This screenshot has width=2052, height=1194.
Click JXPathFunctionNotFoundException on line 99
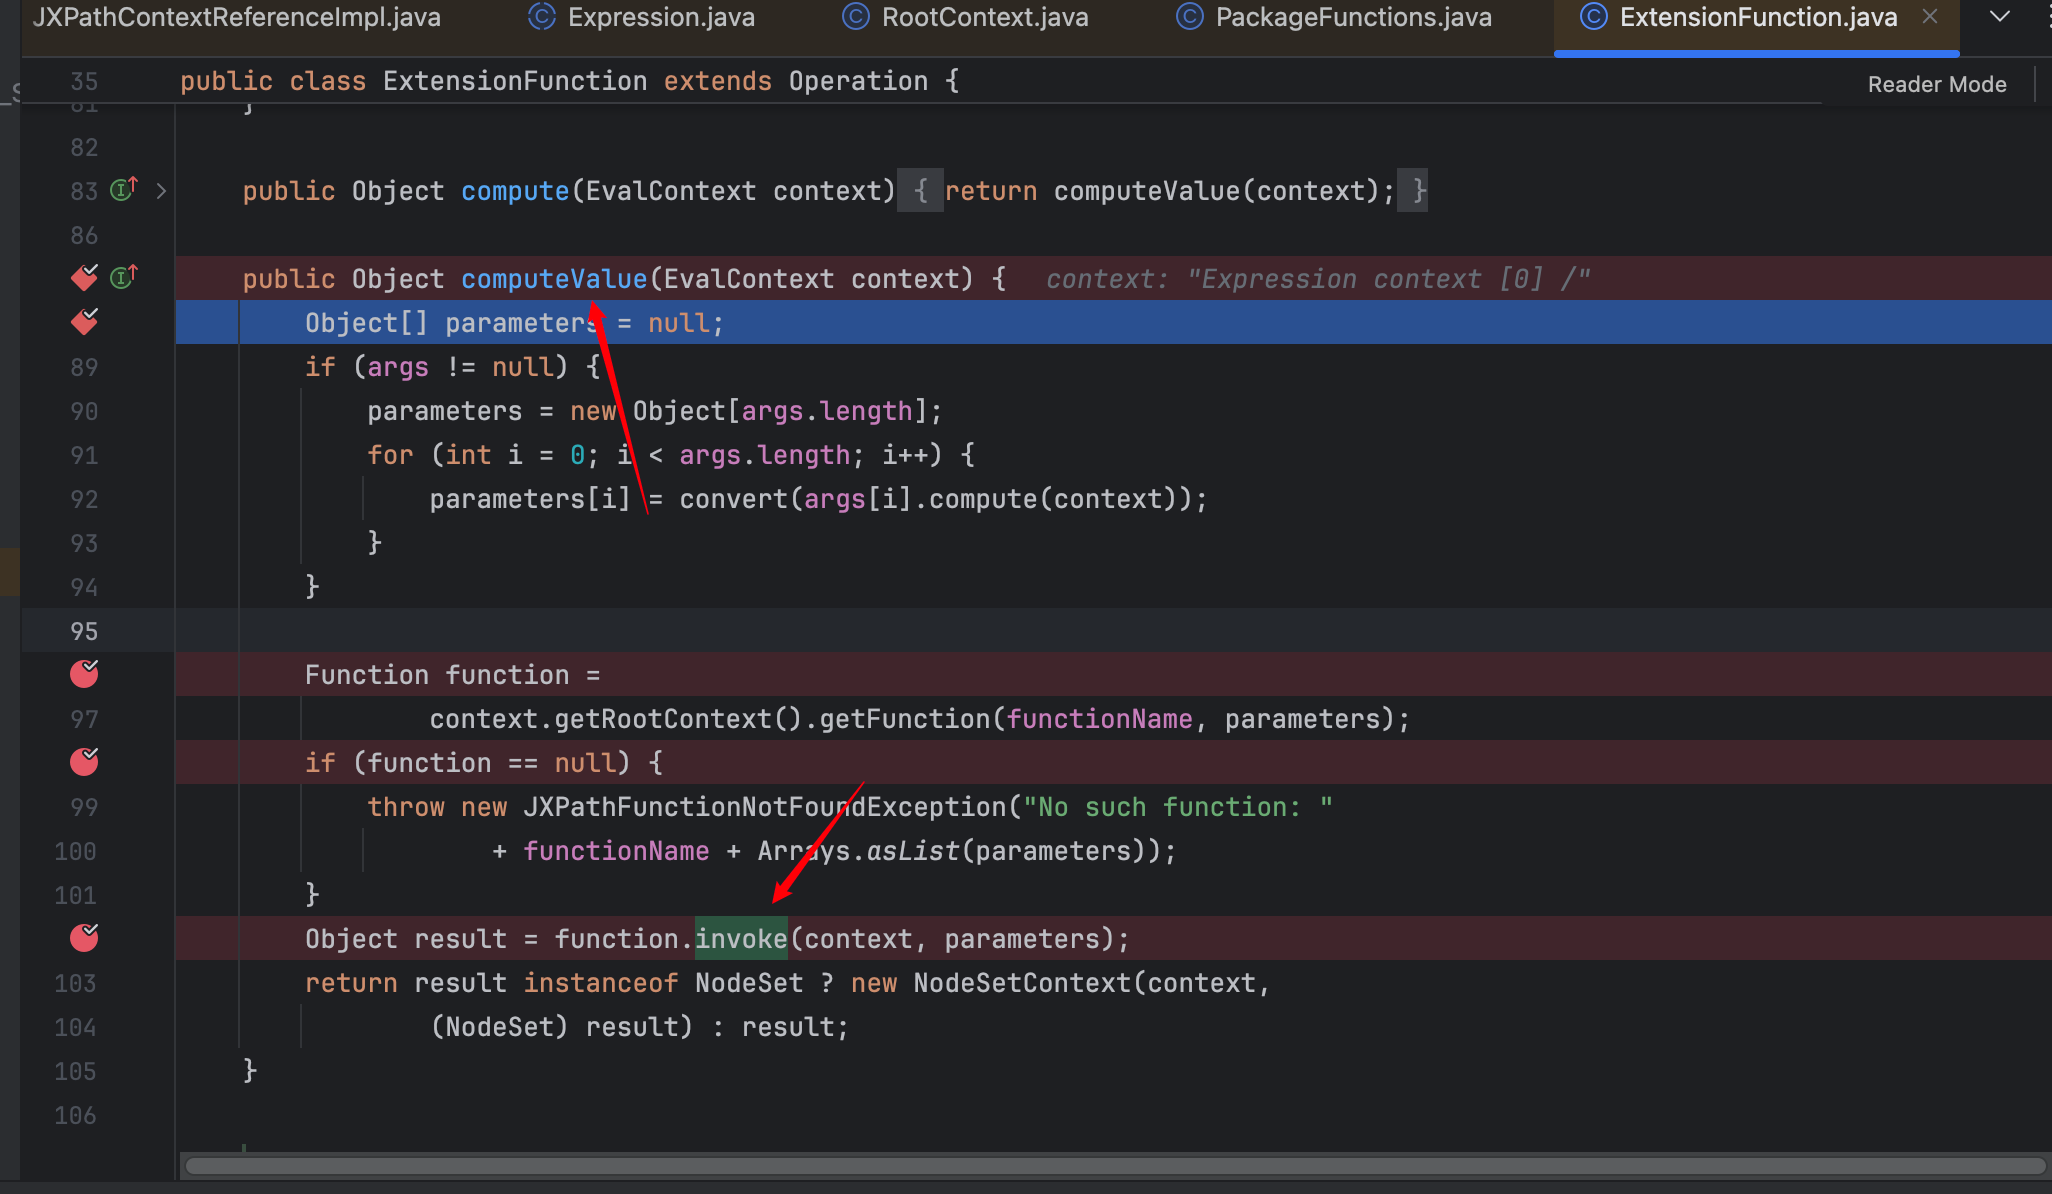765,807
